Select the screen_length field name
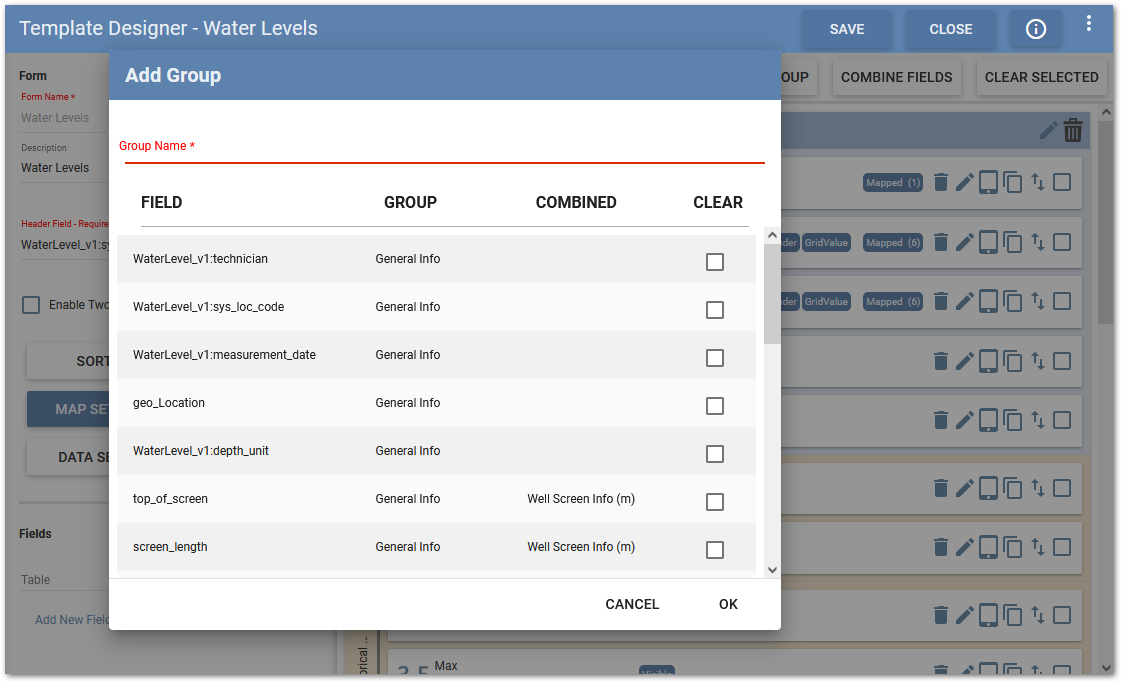The width and height of the screenshot is (1122, 683). pyautogui.click(x=170, y=547)
